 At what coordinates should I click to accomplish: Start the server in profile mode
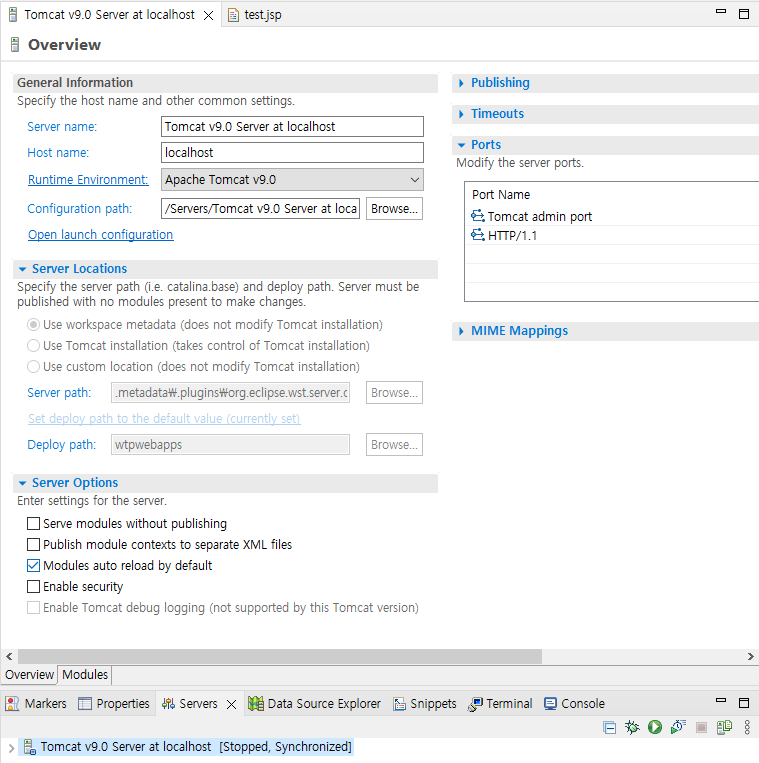point(678,727)
